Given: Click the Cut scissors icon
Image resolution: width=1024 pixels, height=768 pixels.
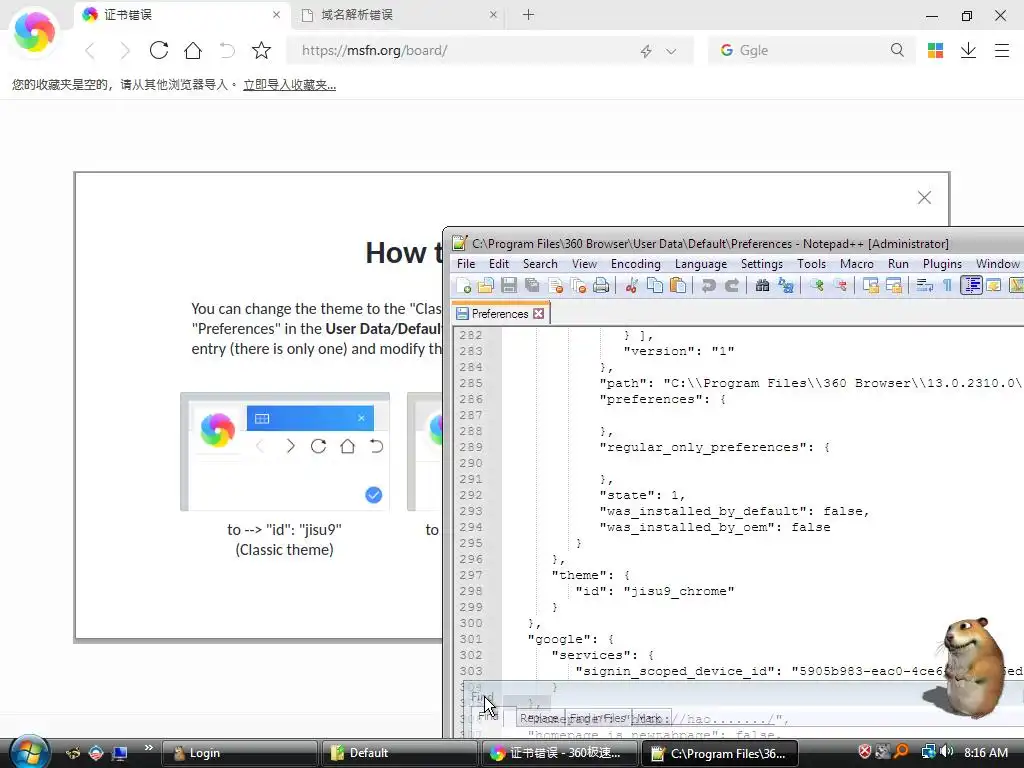Looking at the screenshot, I should 632,285.
